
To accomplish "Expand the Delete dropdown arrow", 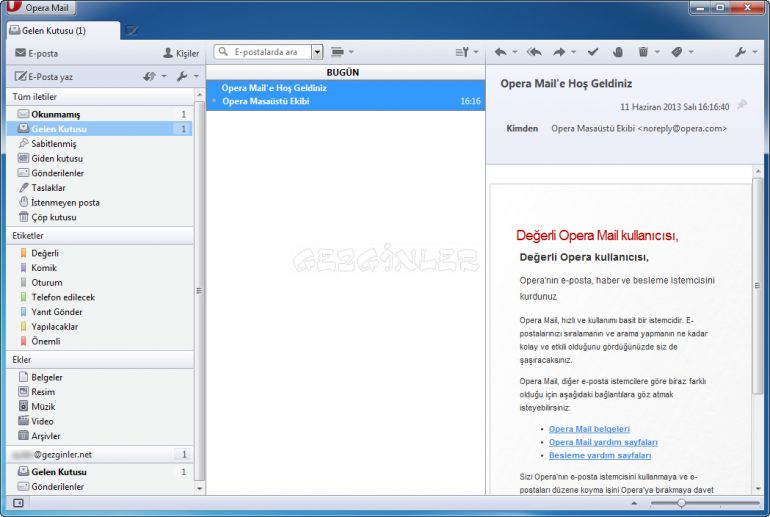I will [x=657, y=52].
